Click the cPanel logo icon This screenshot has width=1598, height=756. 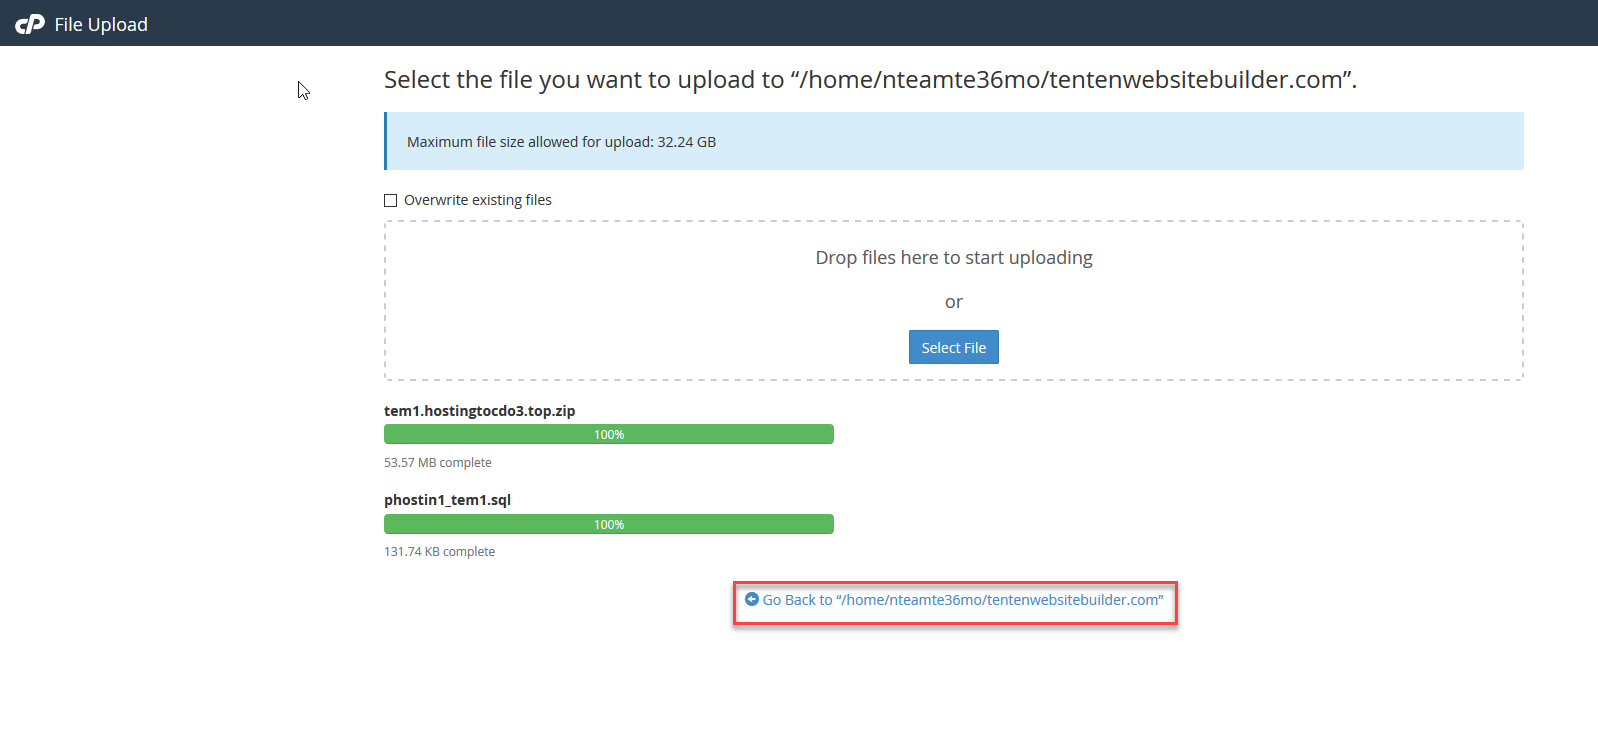(30, 24)
